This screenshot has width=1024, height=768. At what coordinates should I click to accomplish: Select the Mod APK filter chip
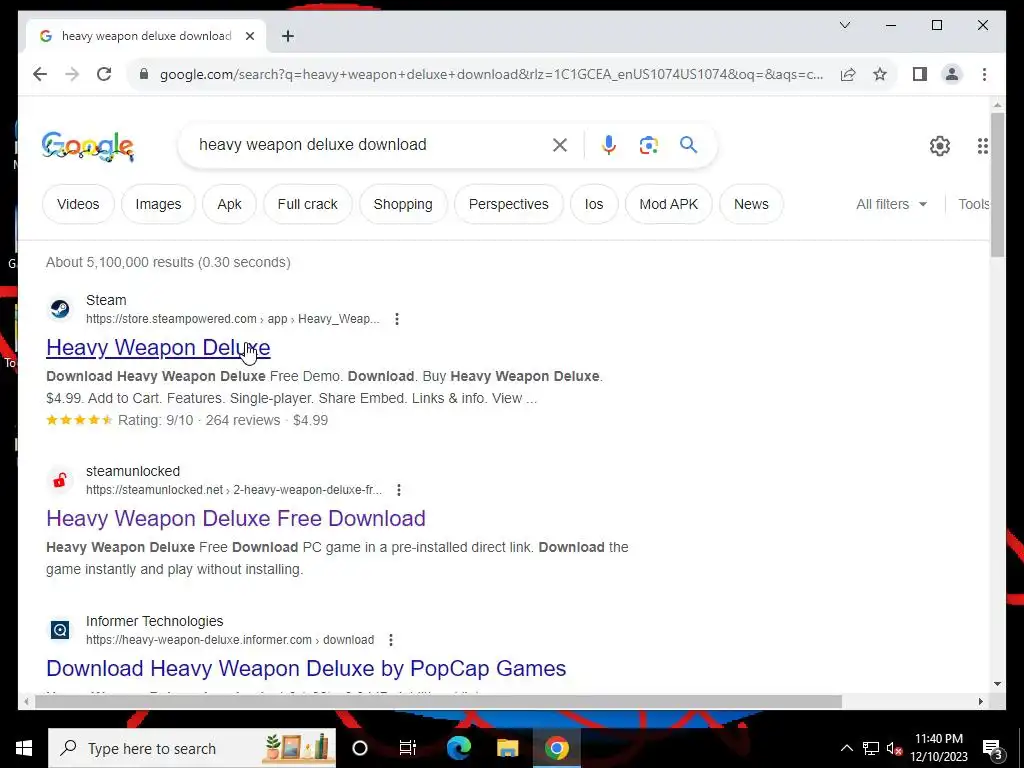click(x=669, y=204)
